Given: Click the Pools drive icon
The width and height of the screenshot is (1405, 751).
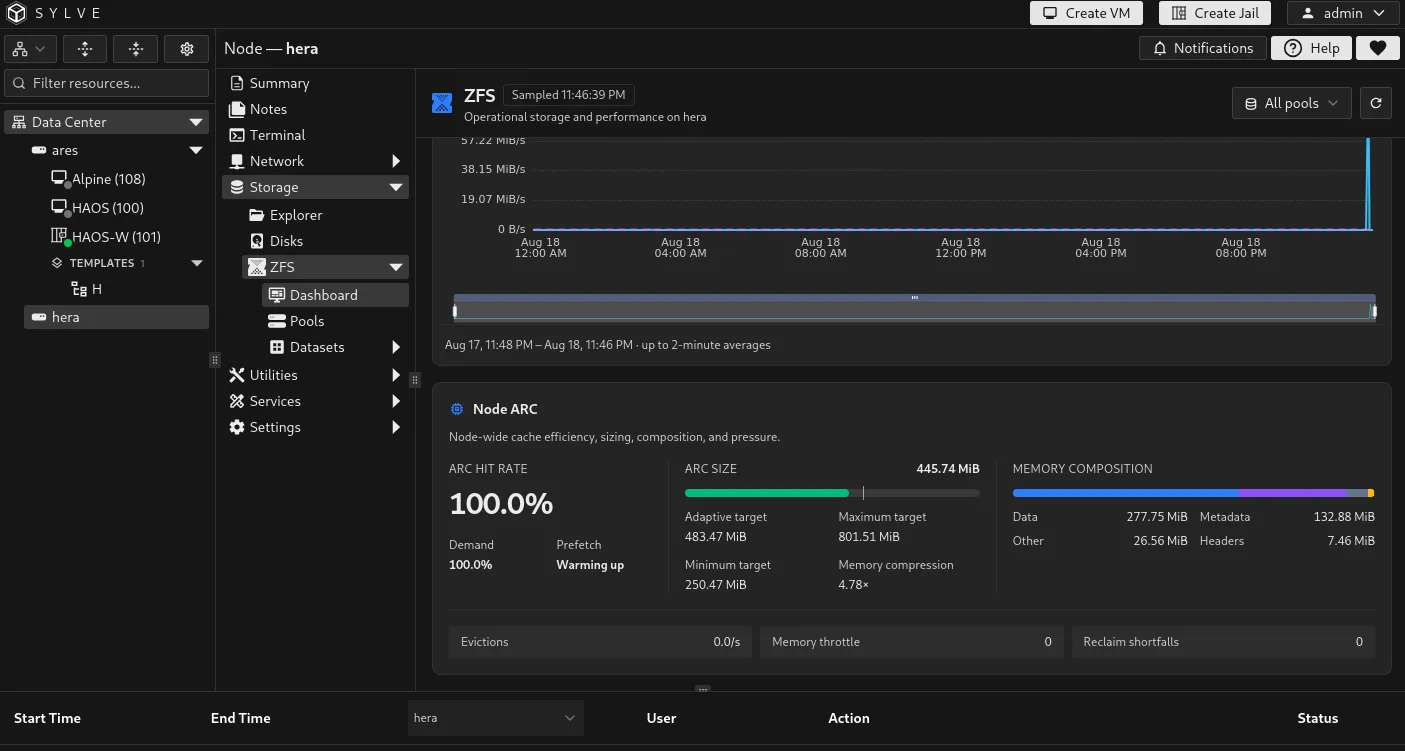Looking at the screenshot, I should [277, 321].
